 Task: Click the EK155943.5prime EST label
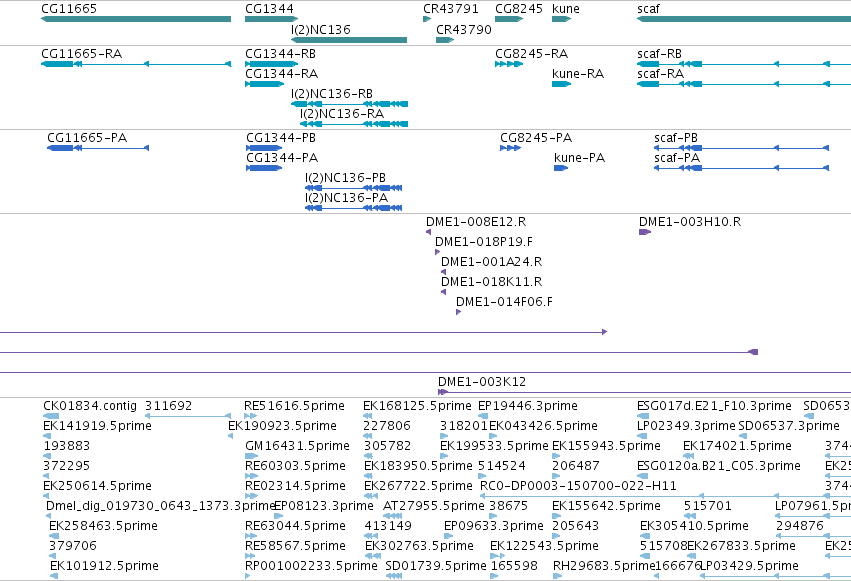[x=606, y=446]
